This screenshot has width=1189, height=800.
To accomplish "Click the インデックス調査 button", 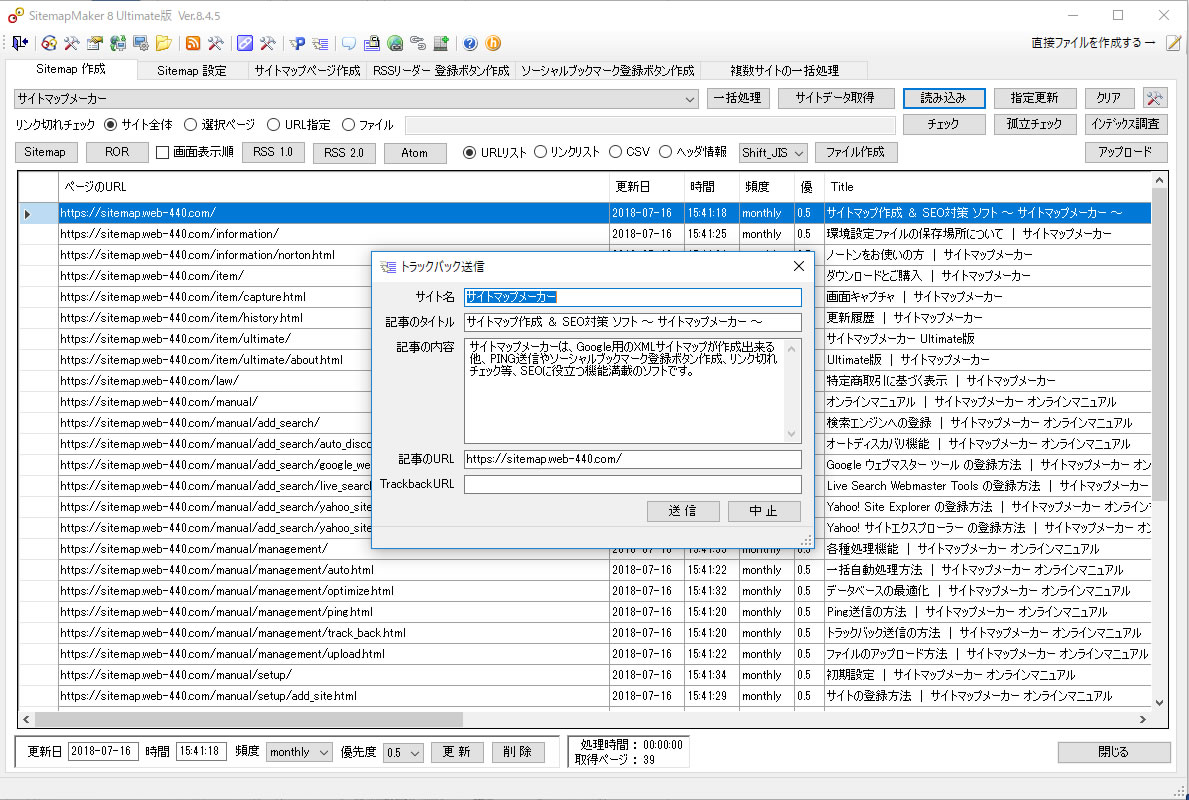I will [1125, 124].
